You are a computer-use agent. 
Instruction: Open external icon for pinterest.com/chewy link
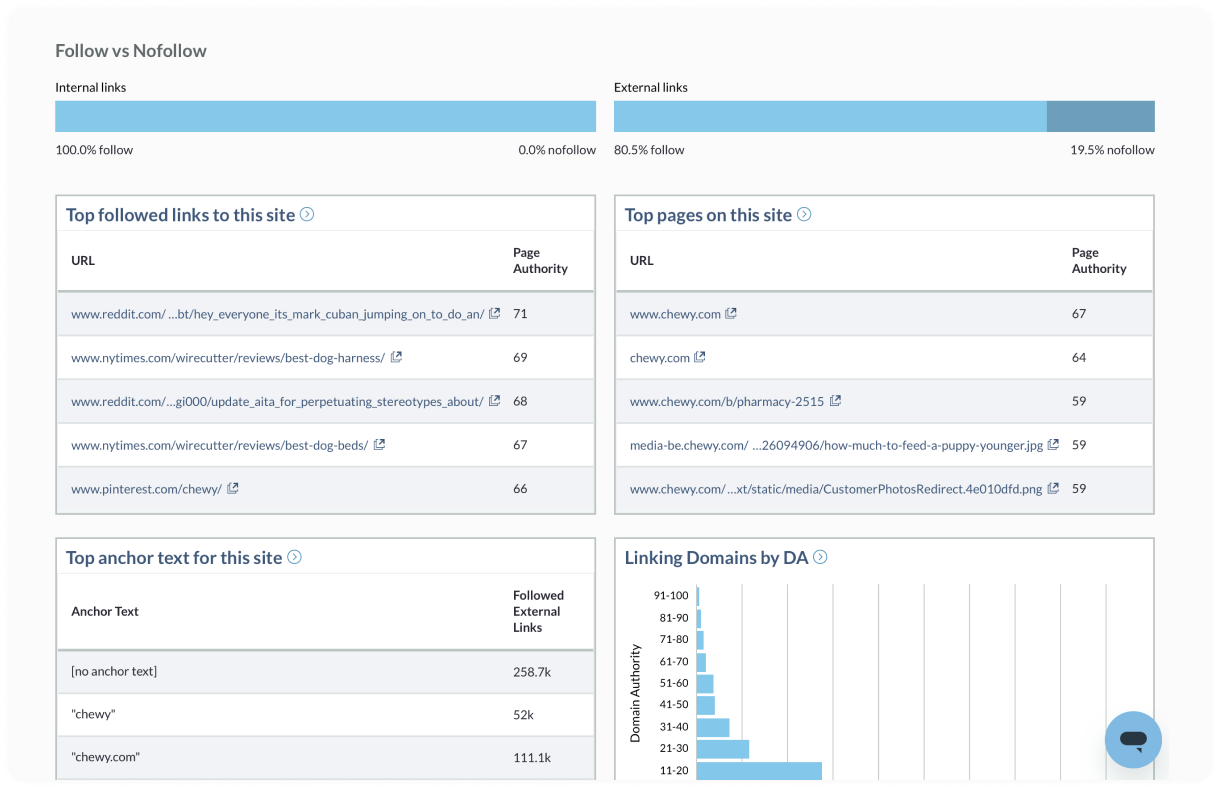[x=233, y=489]
